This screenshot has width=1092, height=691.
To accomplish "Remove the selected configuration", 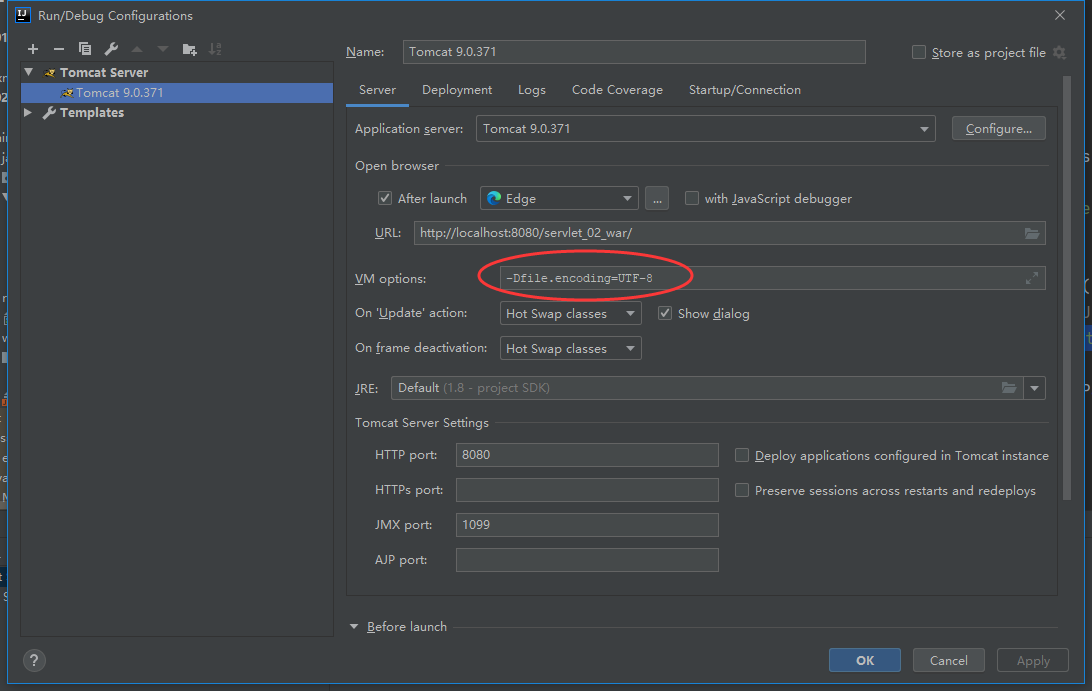I will pos(58,49).
